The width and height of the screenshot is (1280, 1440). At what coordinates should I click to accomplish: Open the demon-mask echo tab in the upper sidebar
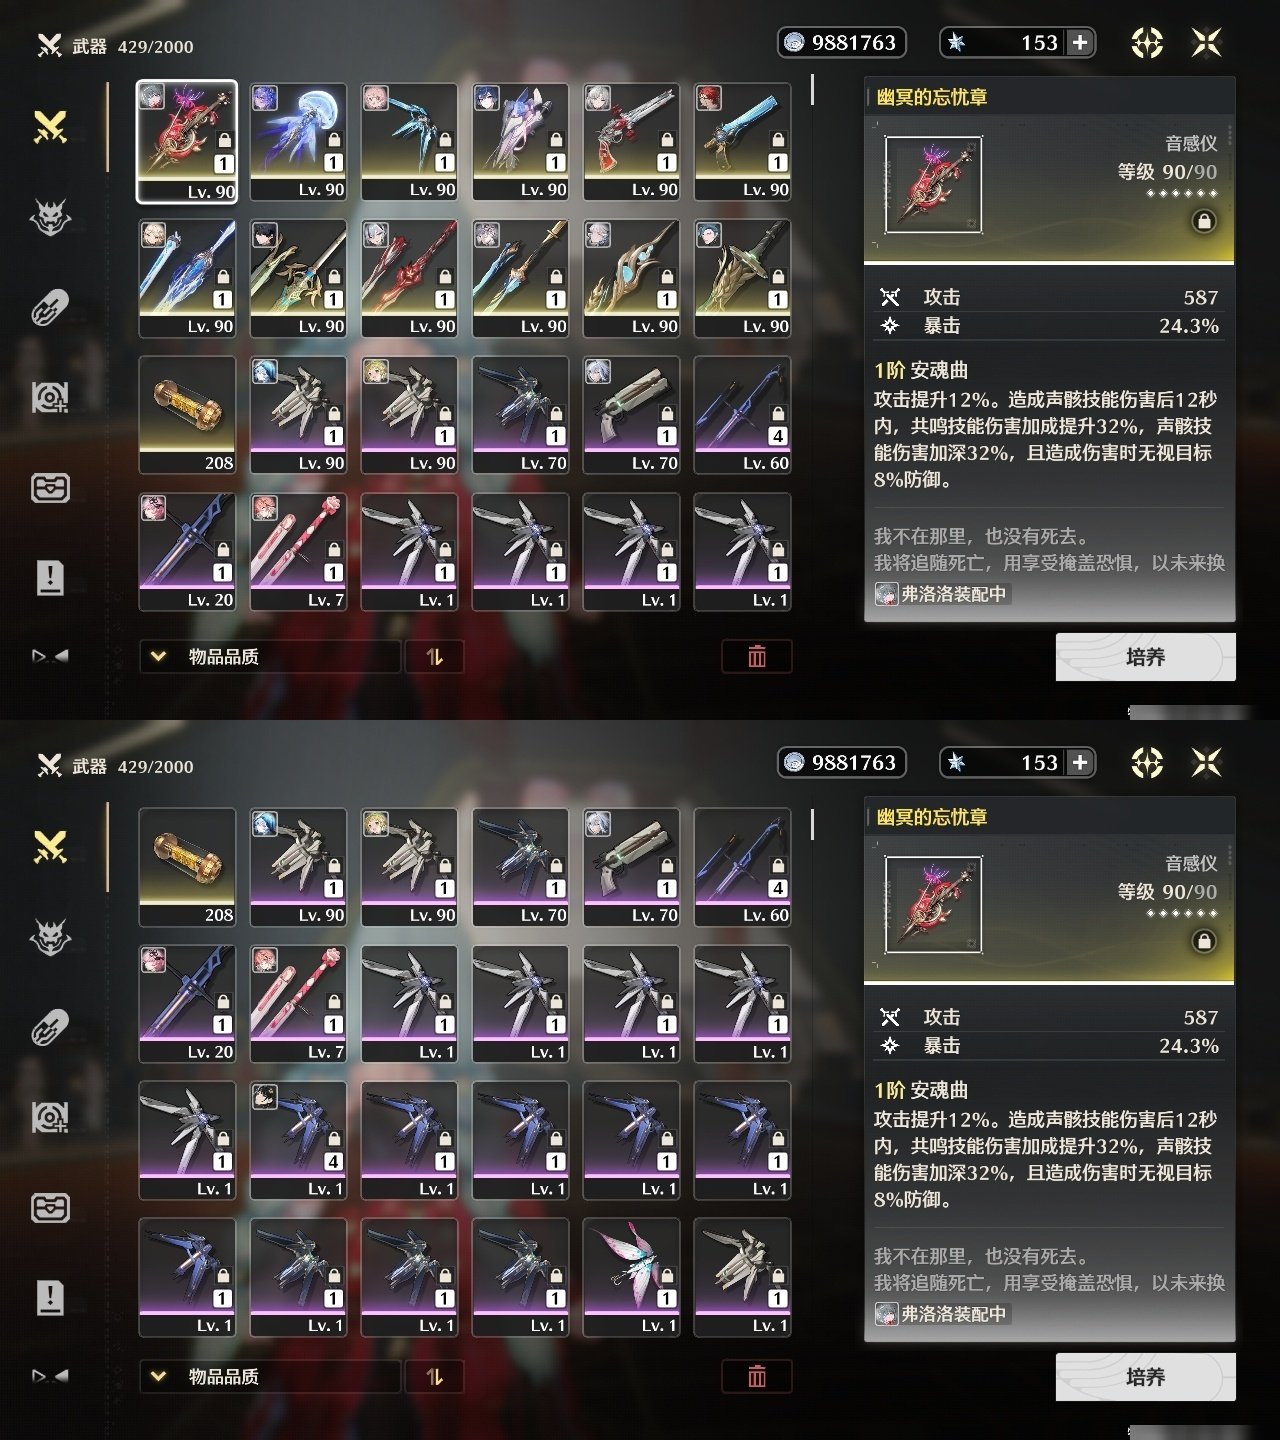50,217
